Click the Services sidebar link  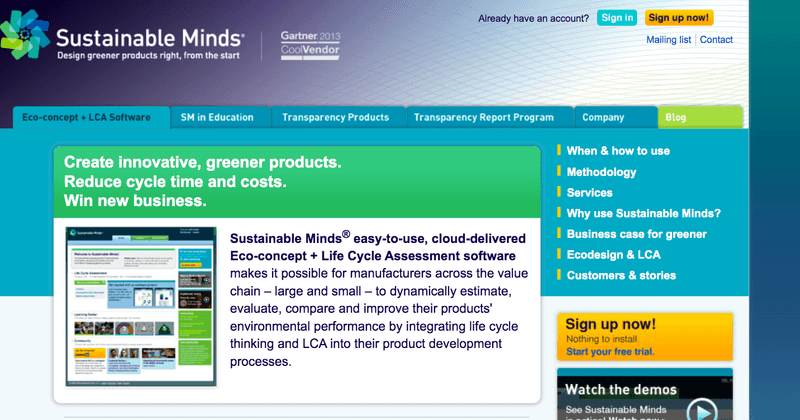(589, 193)
